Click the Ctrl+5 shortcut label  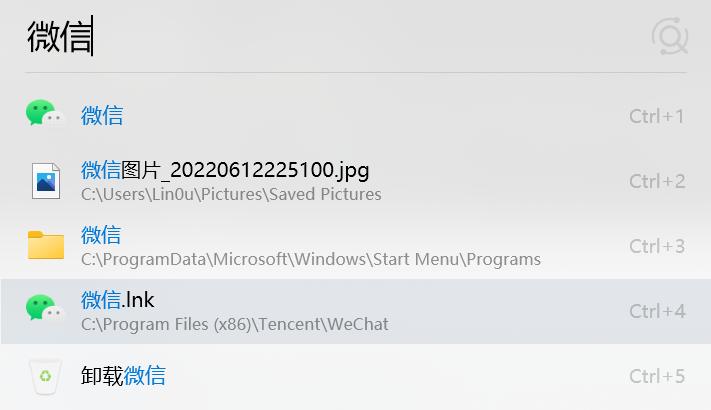click(x=657, y=376)
